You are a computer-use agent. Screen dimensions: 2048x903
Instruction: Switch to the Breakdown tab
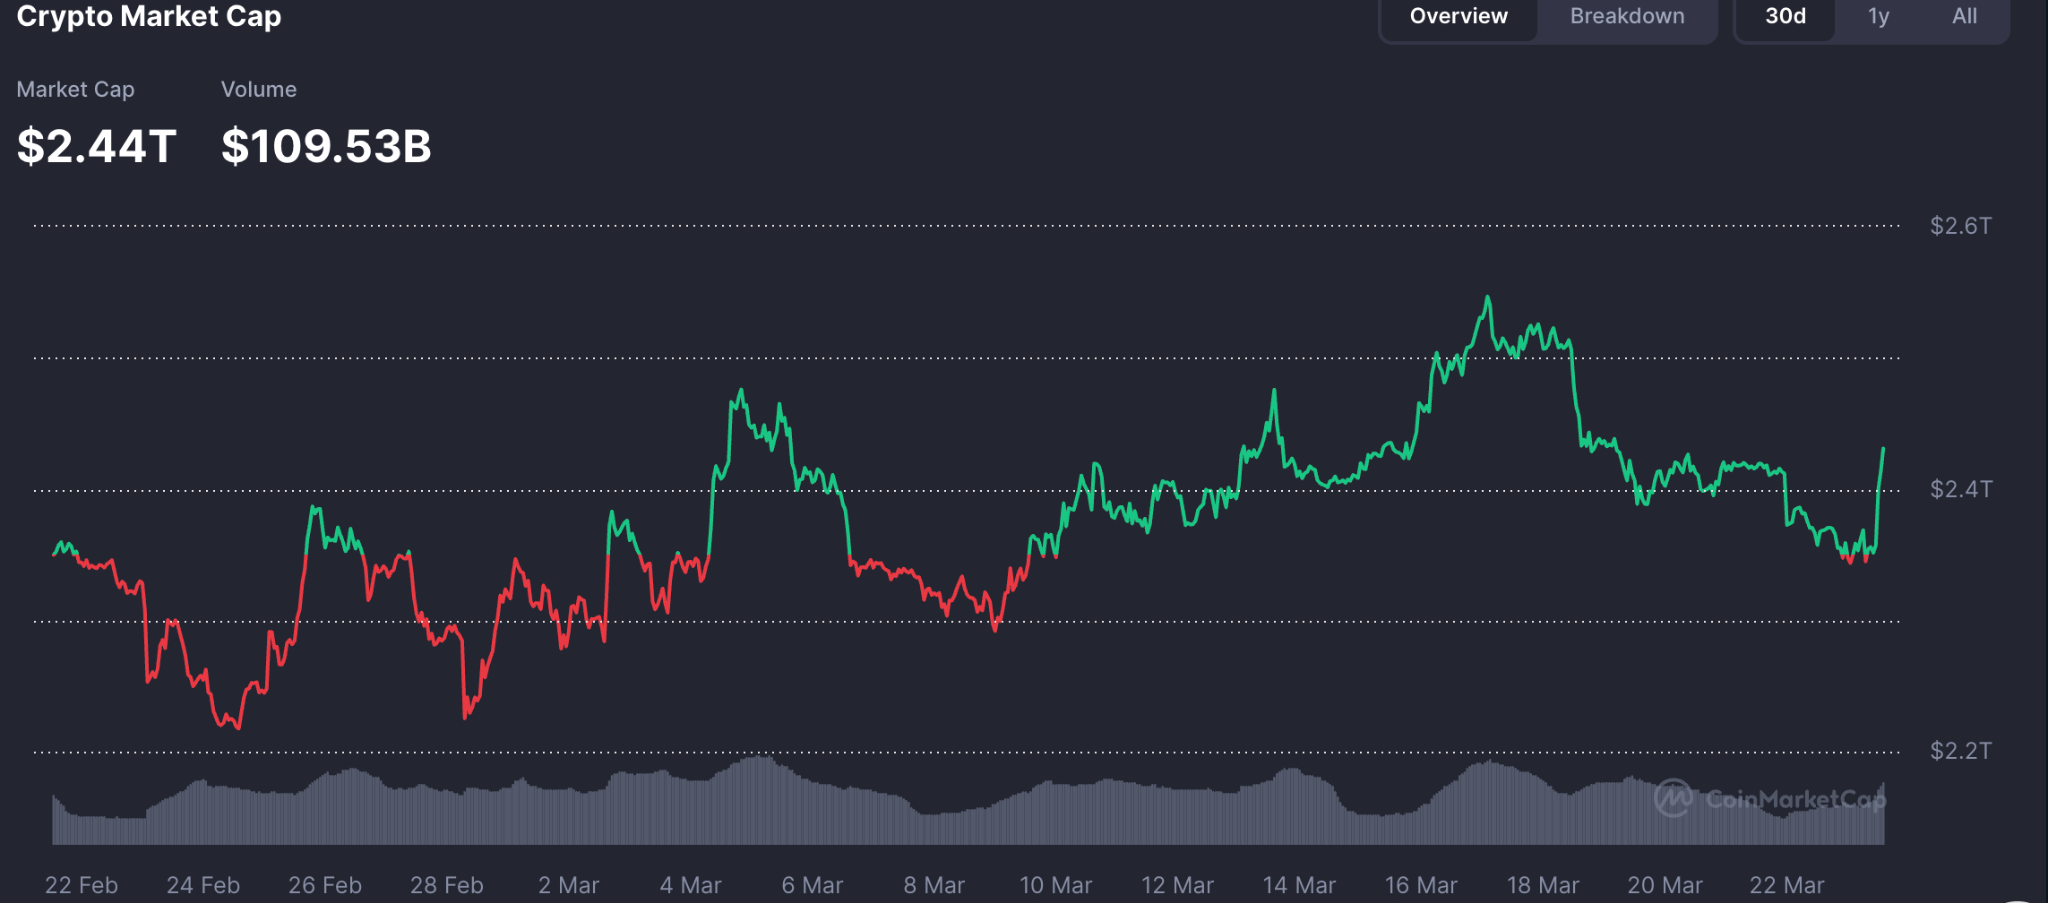[1626, 16]
